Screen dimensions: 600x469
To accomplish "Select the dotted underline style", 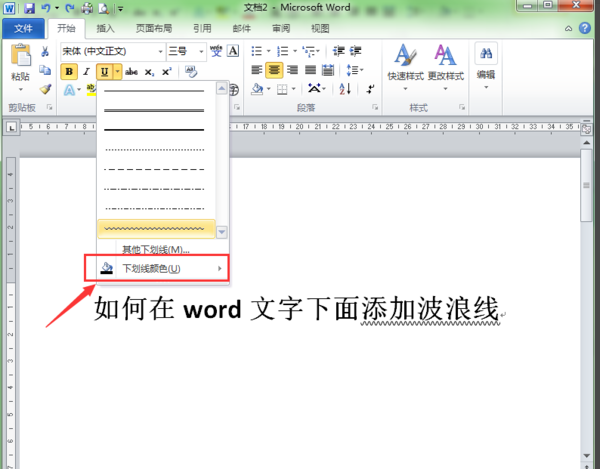I will click(156, 150).
